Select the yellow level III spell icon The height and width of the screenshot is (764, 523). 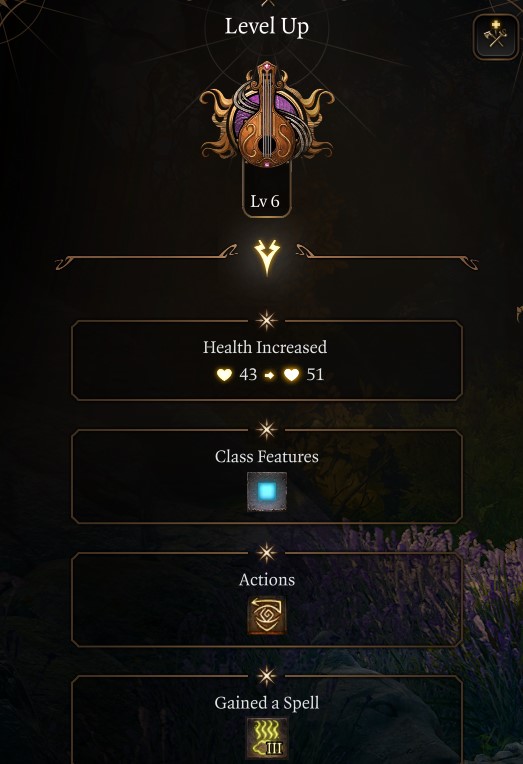267,738
